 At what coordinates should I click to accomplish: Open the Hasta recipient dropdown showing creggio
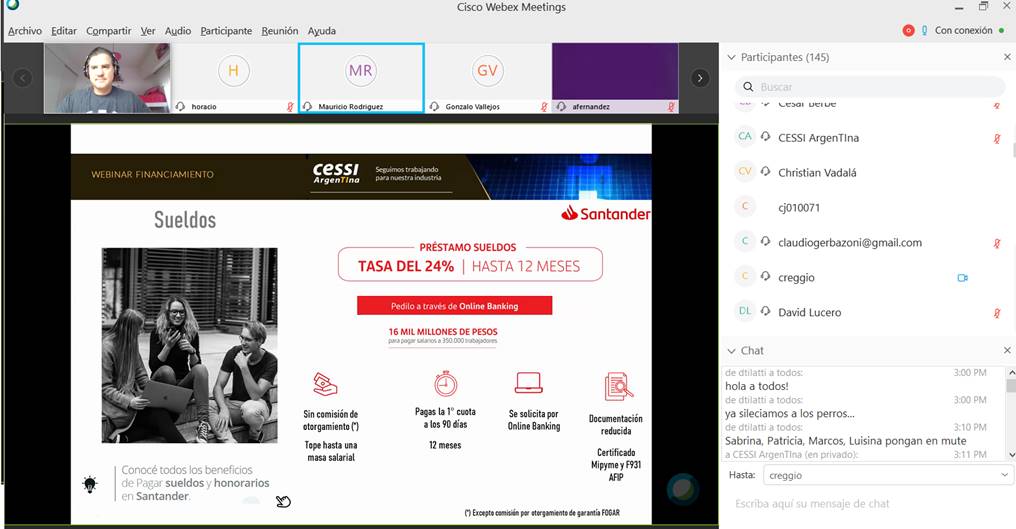coord(888,475)
